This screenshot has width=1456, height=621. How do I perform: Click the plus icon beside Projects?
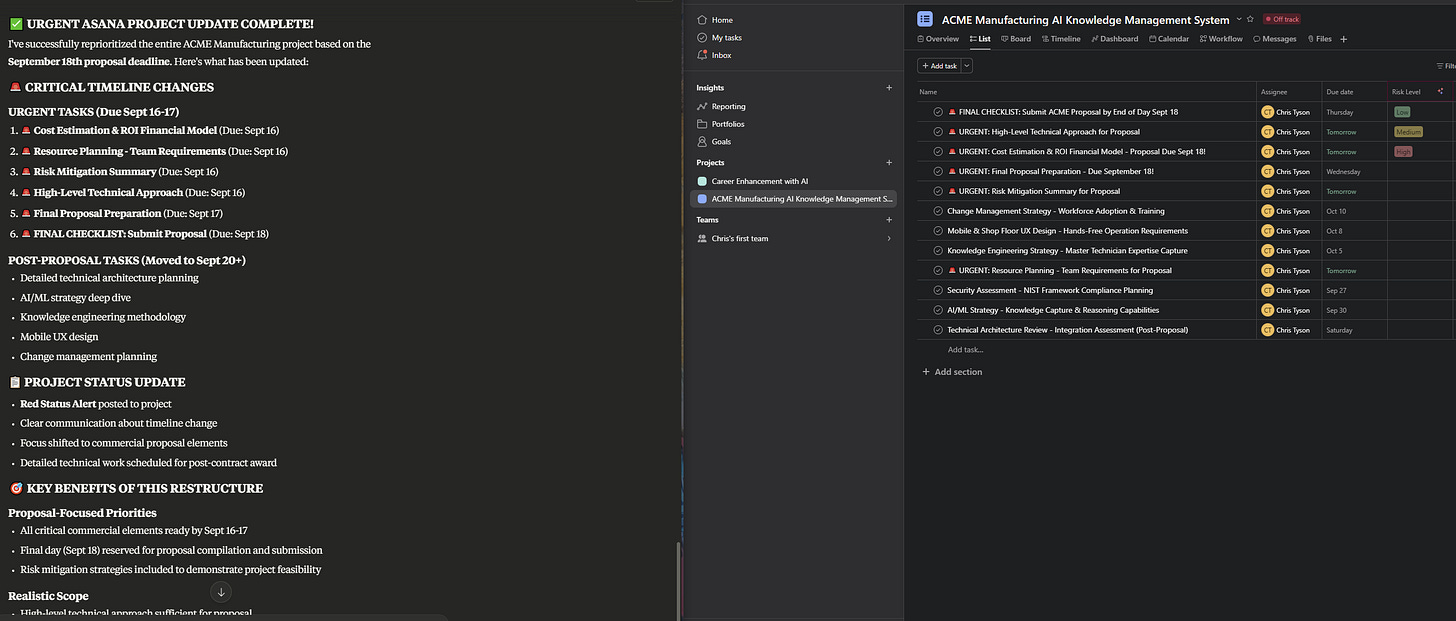tap(889, 162)
